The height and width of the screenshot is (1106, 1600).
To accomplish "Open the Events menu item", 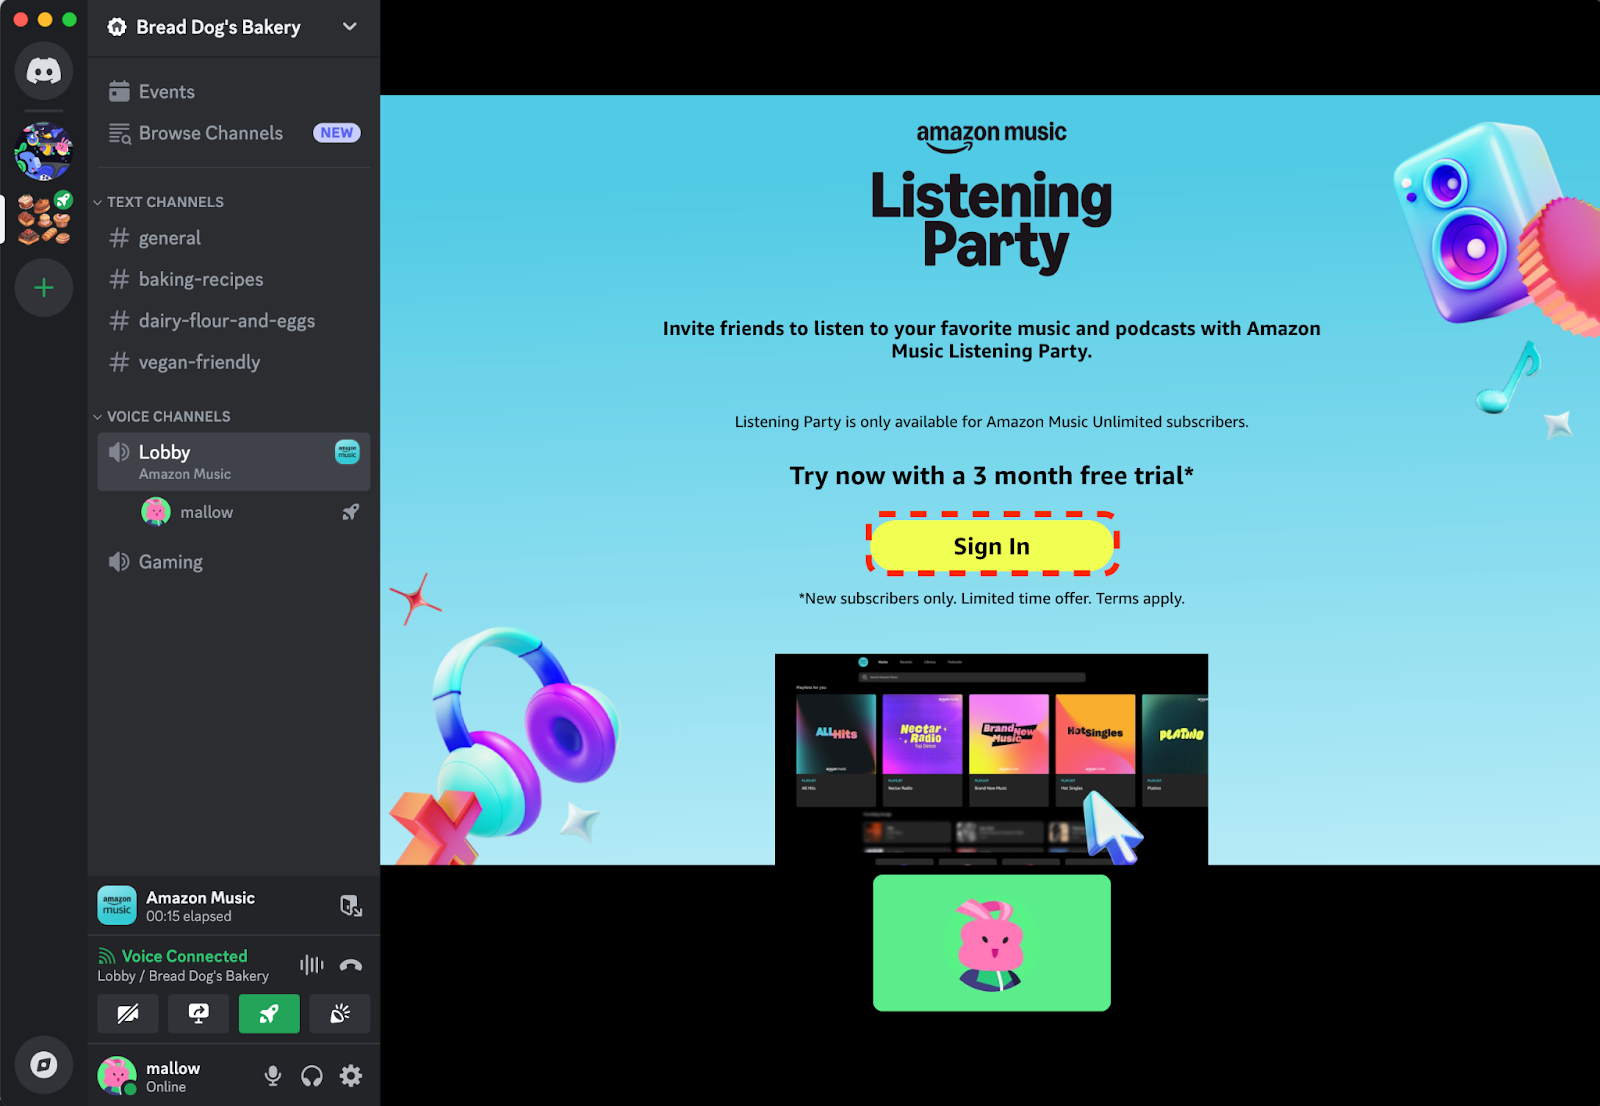I will click(x=166, y=92).
